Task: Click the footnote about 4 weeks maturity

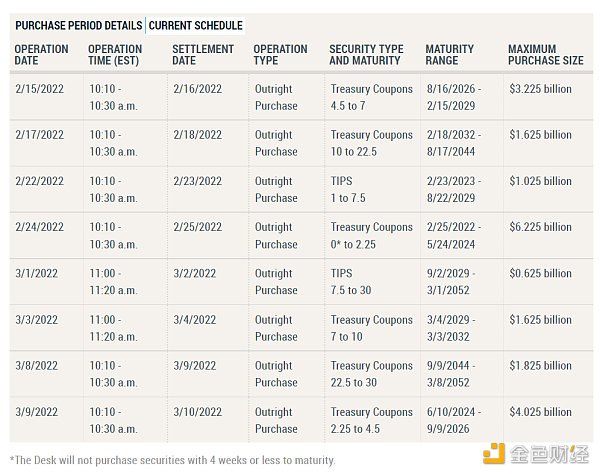Action: (172, 460)
